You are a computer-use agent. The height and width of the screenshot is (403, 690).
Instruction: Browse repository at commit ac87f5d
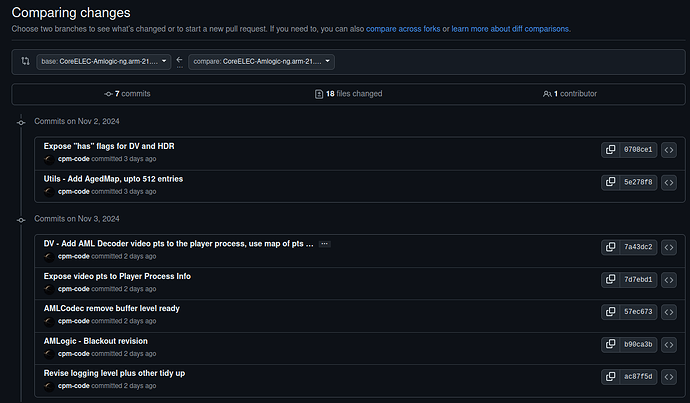click(669, 377)
